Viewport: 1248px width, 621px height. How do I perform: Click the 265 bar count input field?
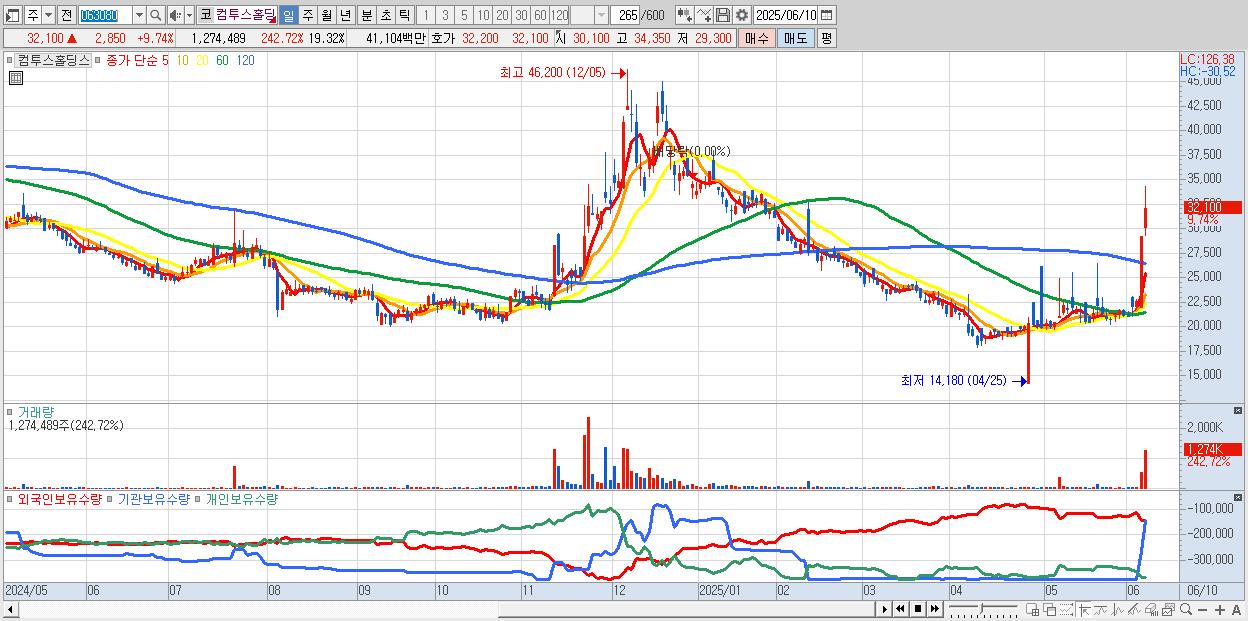point(627,15)
